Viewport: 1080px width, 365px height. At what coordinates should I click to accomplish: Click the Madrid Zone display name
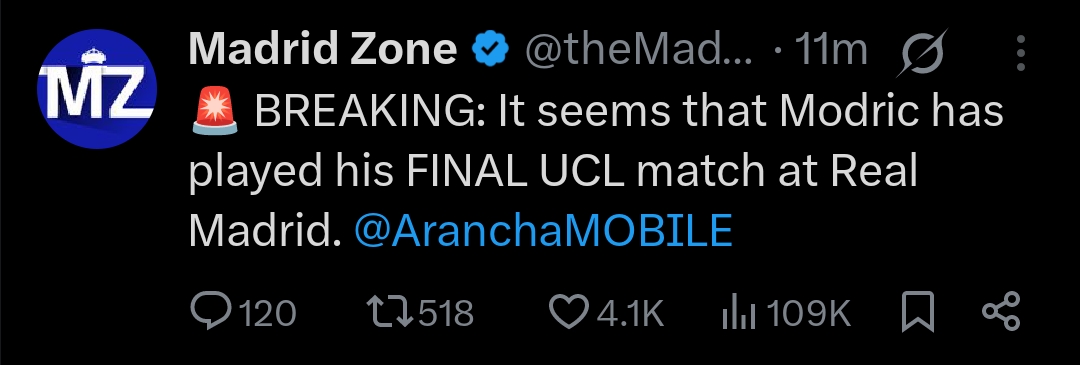click(323, 50)
